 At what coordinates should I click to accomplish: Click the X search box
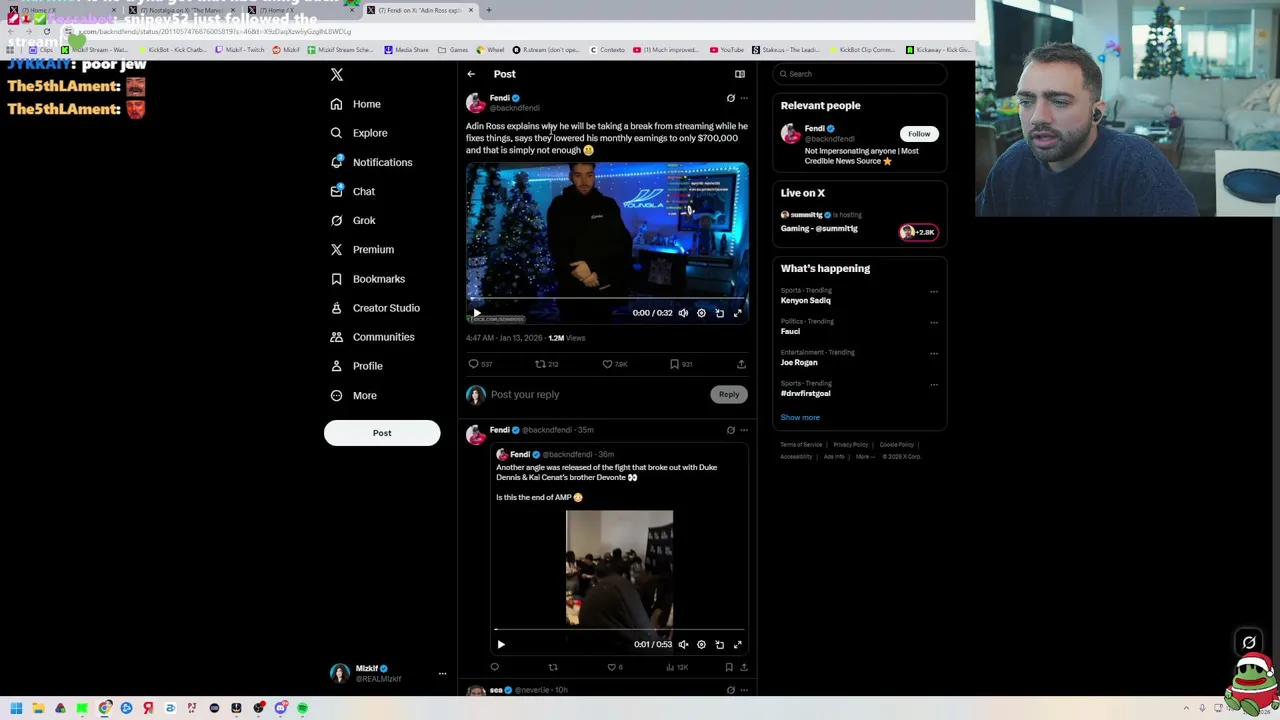[x=860, y=74]
